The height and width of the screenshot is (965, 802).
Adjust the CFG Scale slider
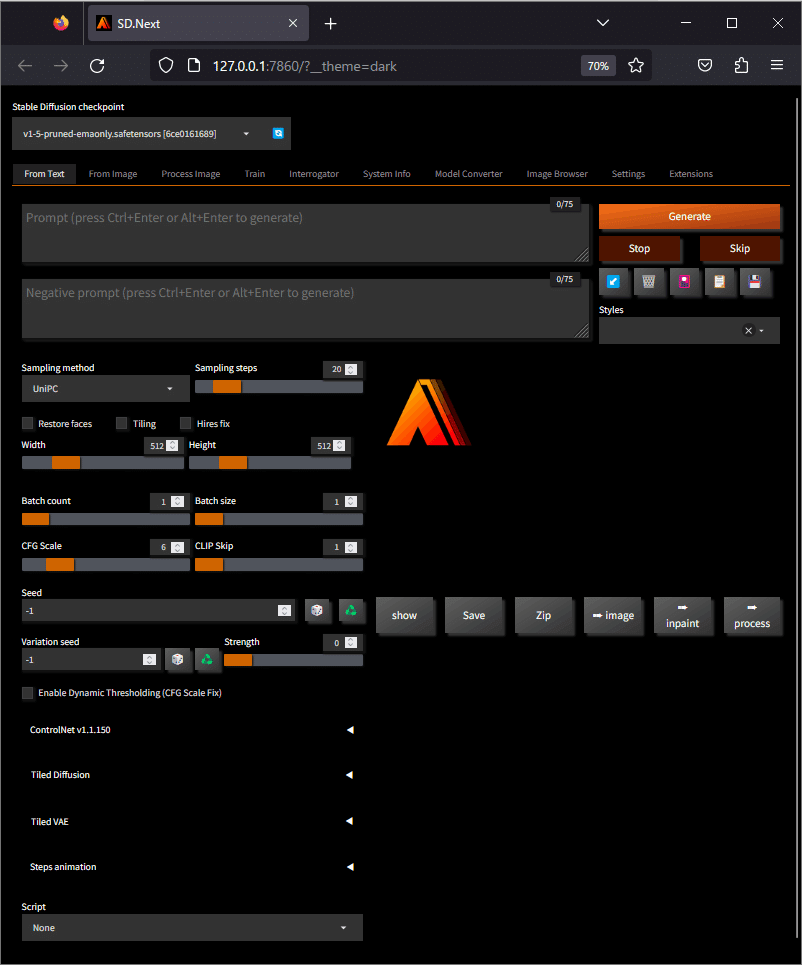[106, 564]
